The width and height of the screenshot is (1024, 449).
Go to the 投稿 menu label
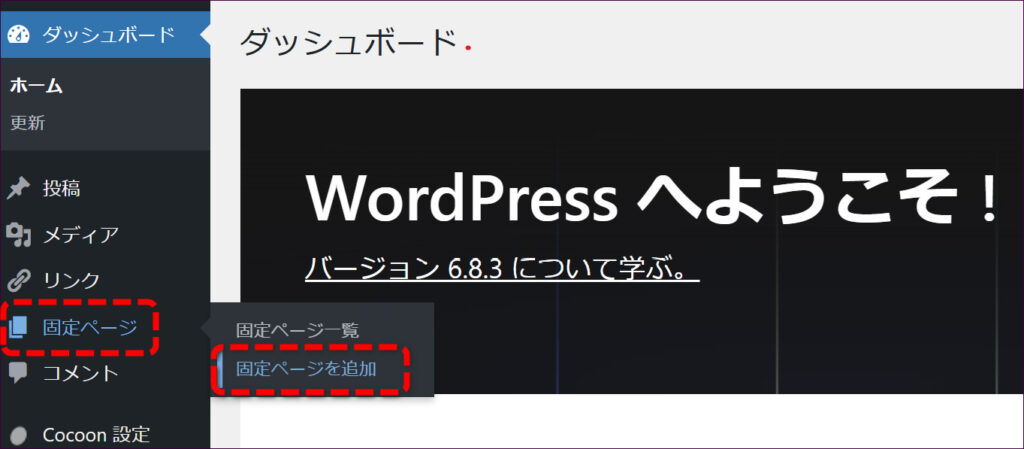[61, 188]
